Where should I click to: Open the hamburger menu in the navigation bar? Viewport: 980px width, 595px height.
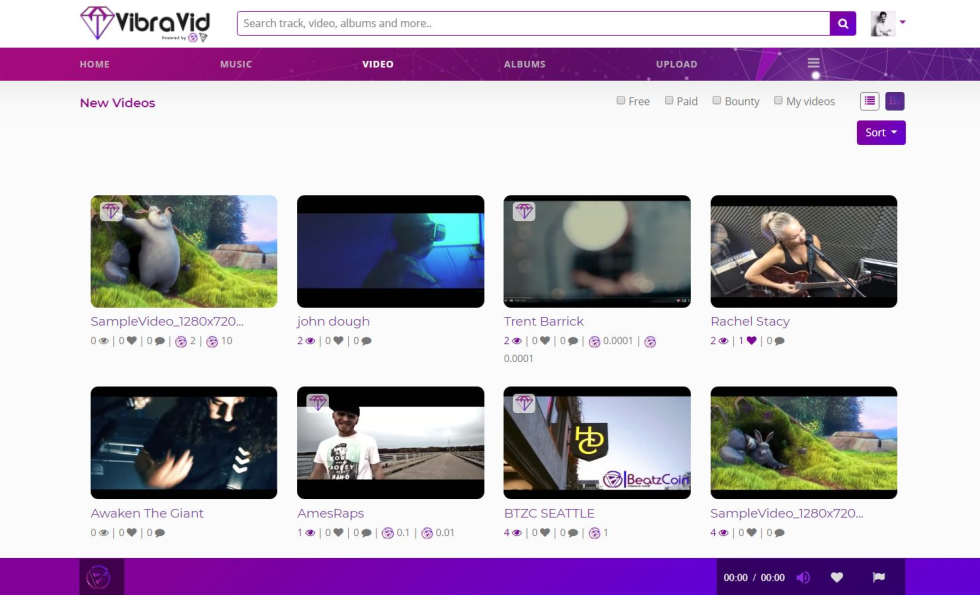813,63
